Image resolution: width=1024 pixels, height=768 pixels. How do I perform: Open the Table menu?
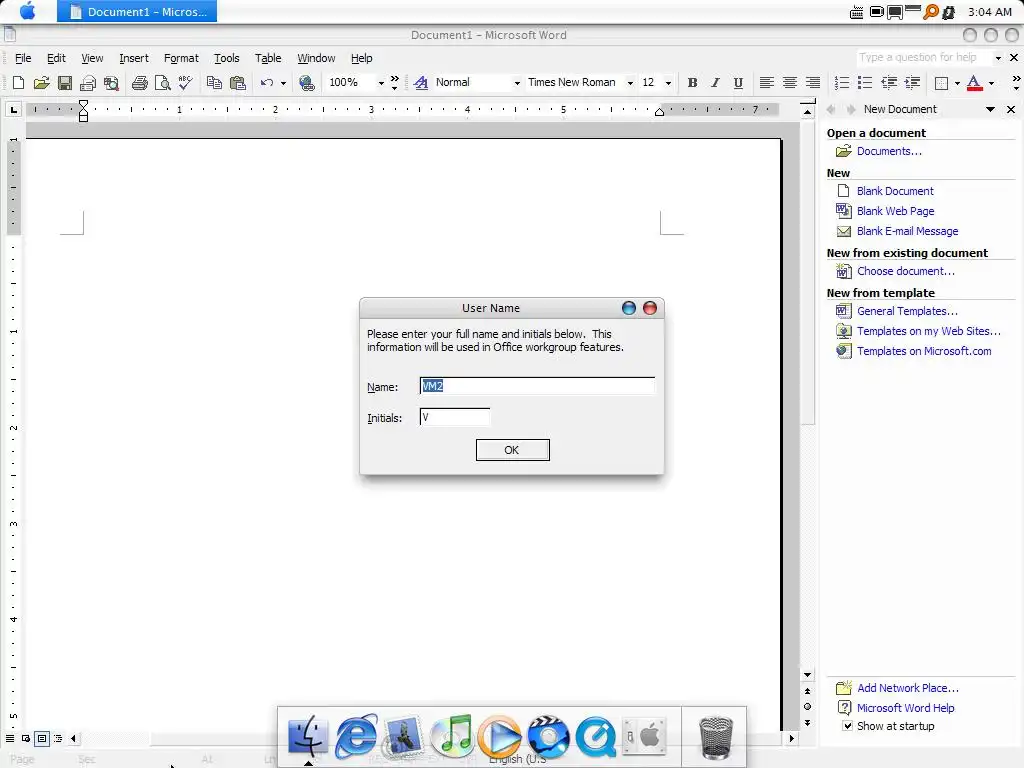point(268,58)
